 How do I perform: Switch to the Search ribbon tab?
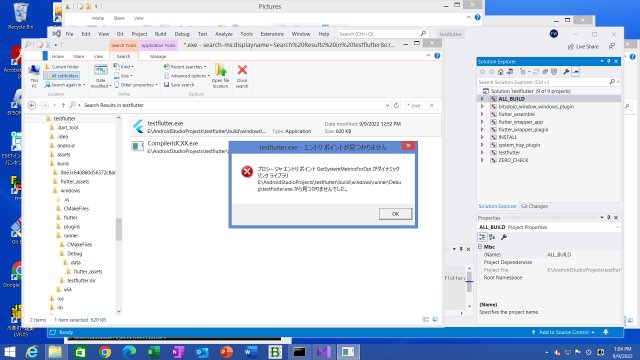(x=123, y=56)
